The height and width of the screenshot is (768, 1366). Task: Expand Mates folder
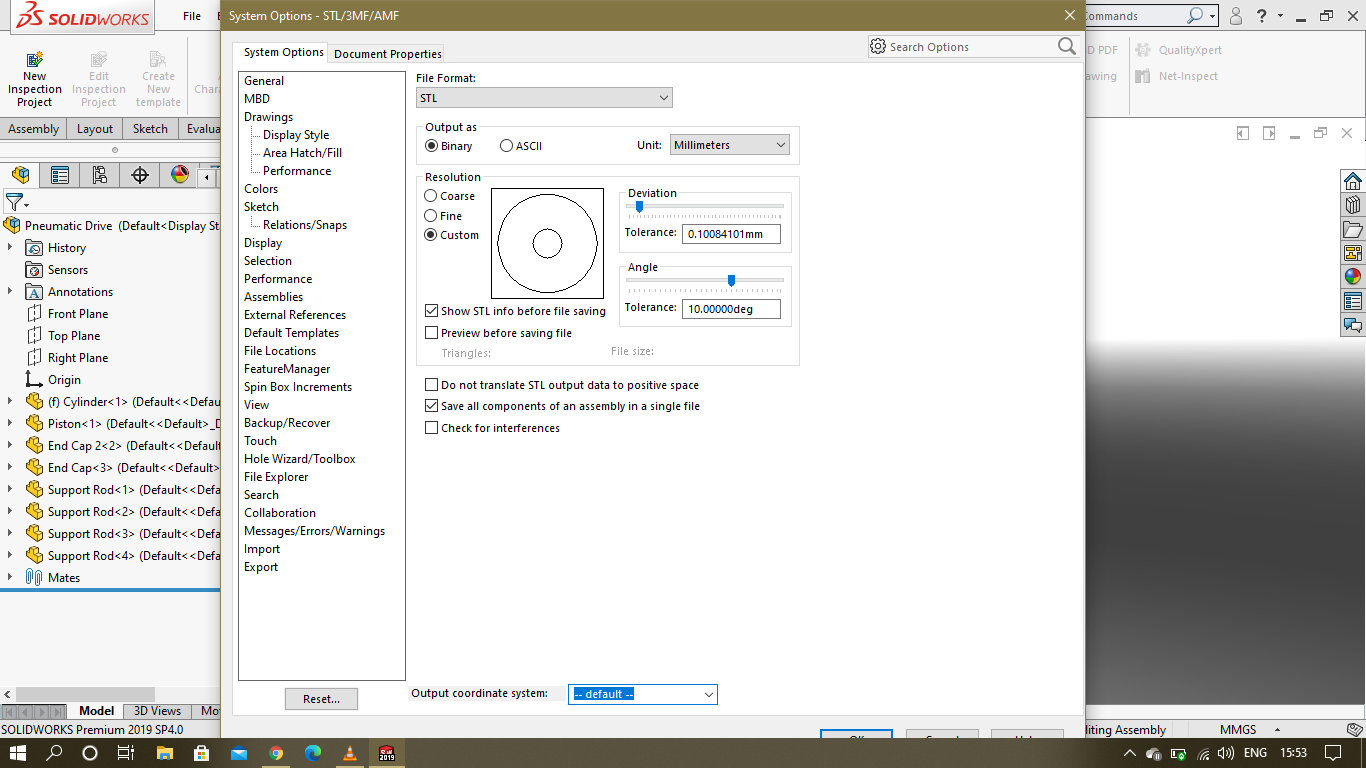point(10,577)
